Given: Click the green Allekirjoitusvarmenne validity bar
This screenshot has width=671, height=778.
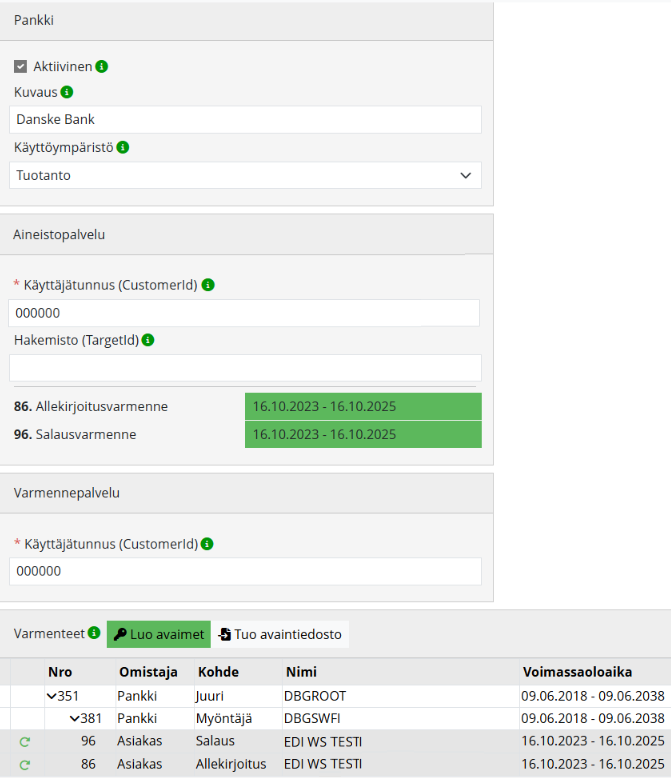Looking at the screenshot, I should click(363, 407).
